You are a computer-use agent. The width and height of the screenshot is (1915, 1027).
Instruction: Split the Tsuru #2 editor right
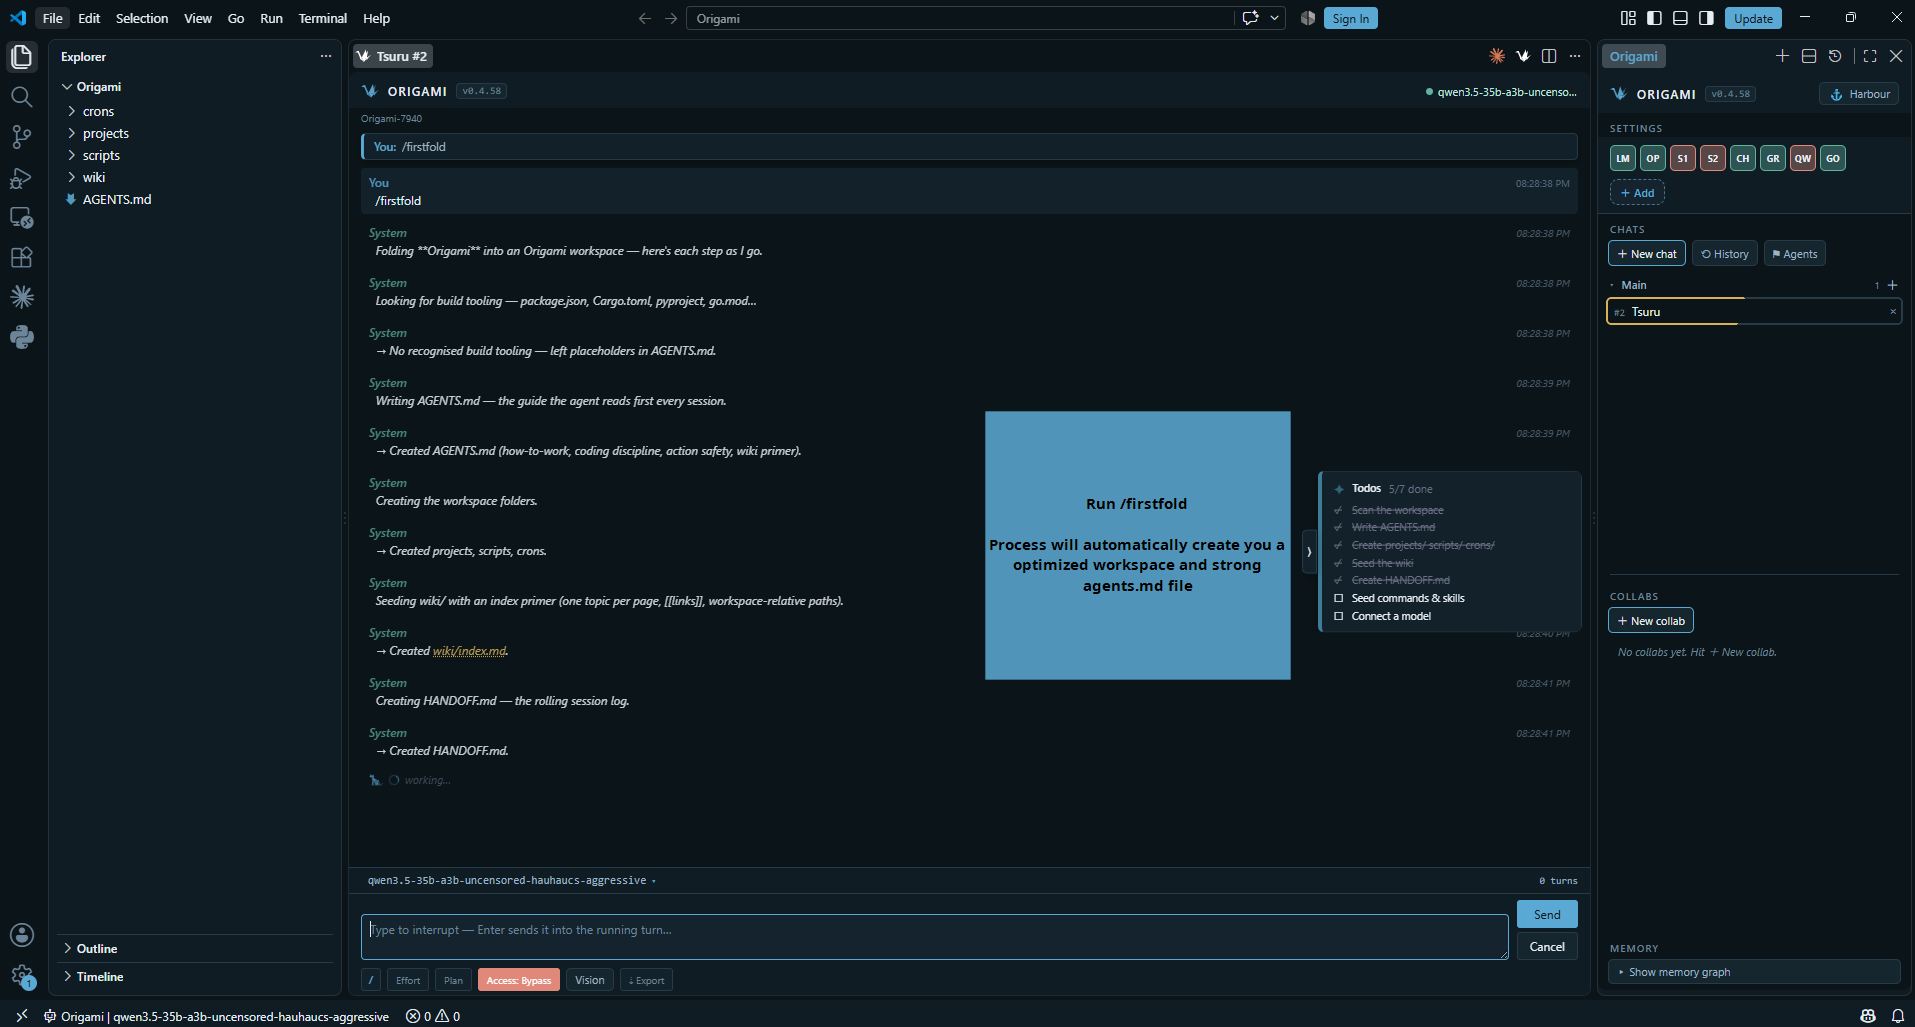click(x=1549, y=56)
